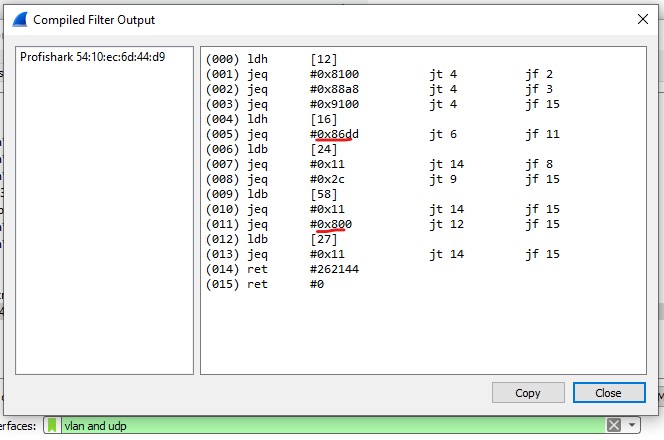Close dialog with X button
This screenshot has height=440, width=664.
[642, 19]
